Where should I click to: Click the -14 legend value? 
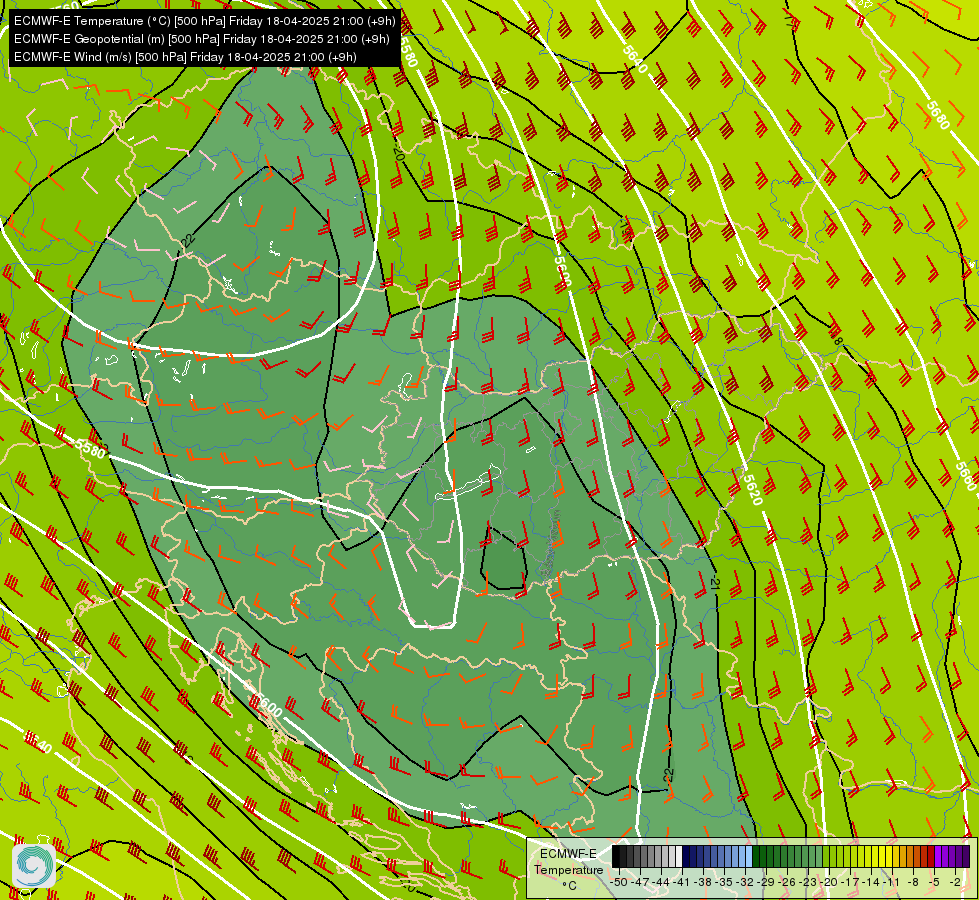click(871, 883)
